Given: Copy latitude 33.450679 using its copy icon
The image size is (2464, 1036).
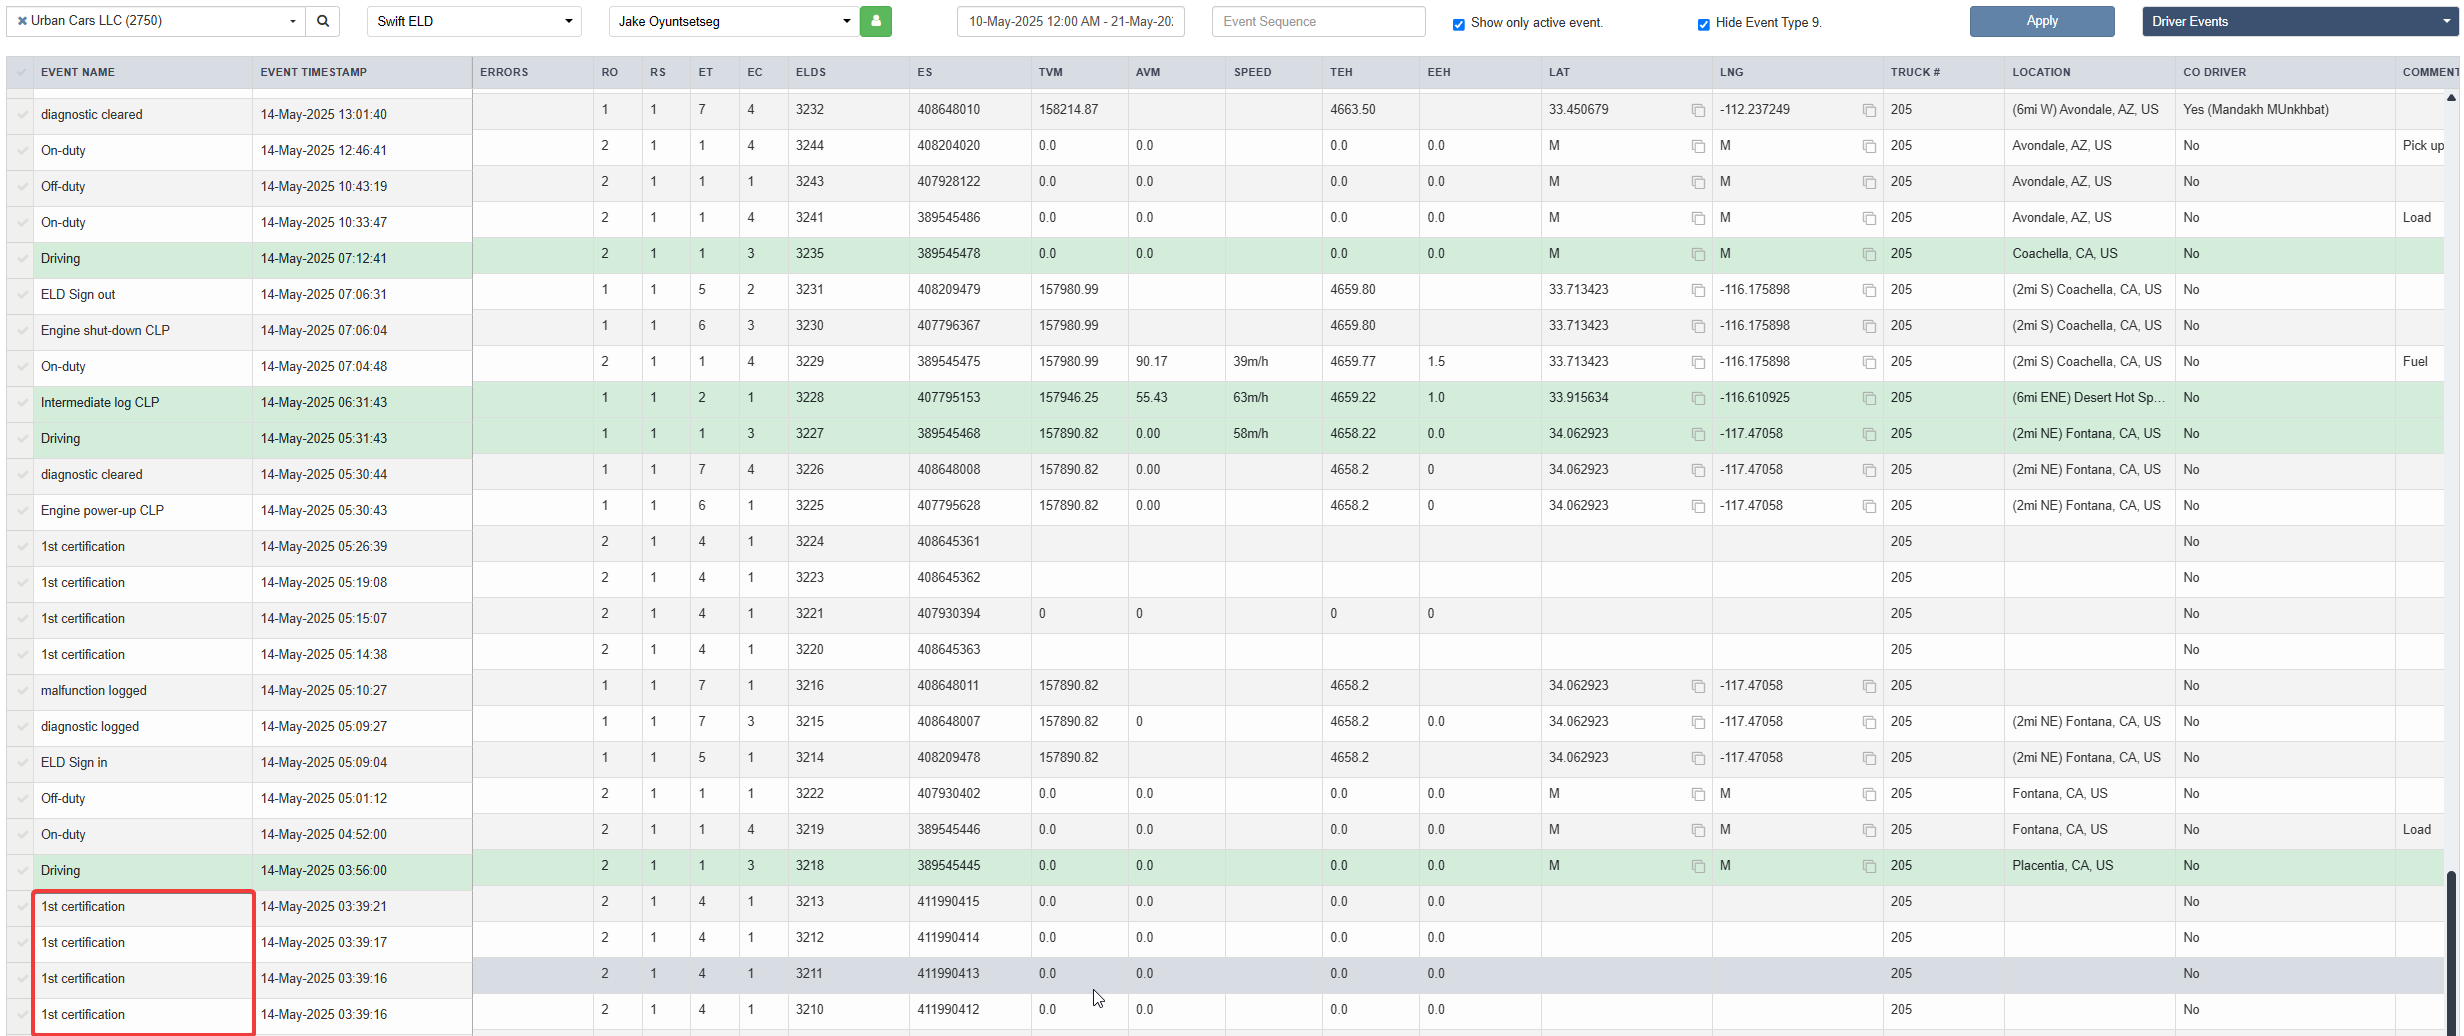Looking at the screenshot, I should click(x=1698, y=110).
